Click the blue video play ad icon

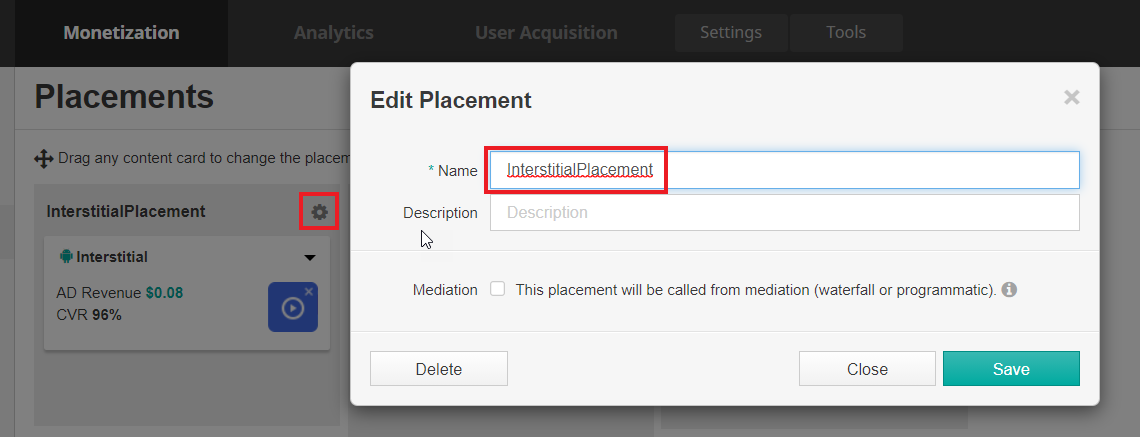point(292,308)
